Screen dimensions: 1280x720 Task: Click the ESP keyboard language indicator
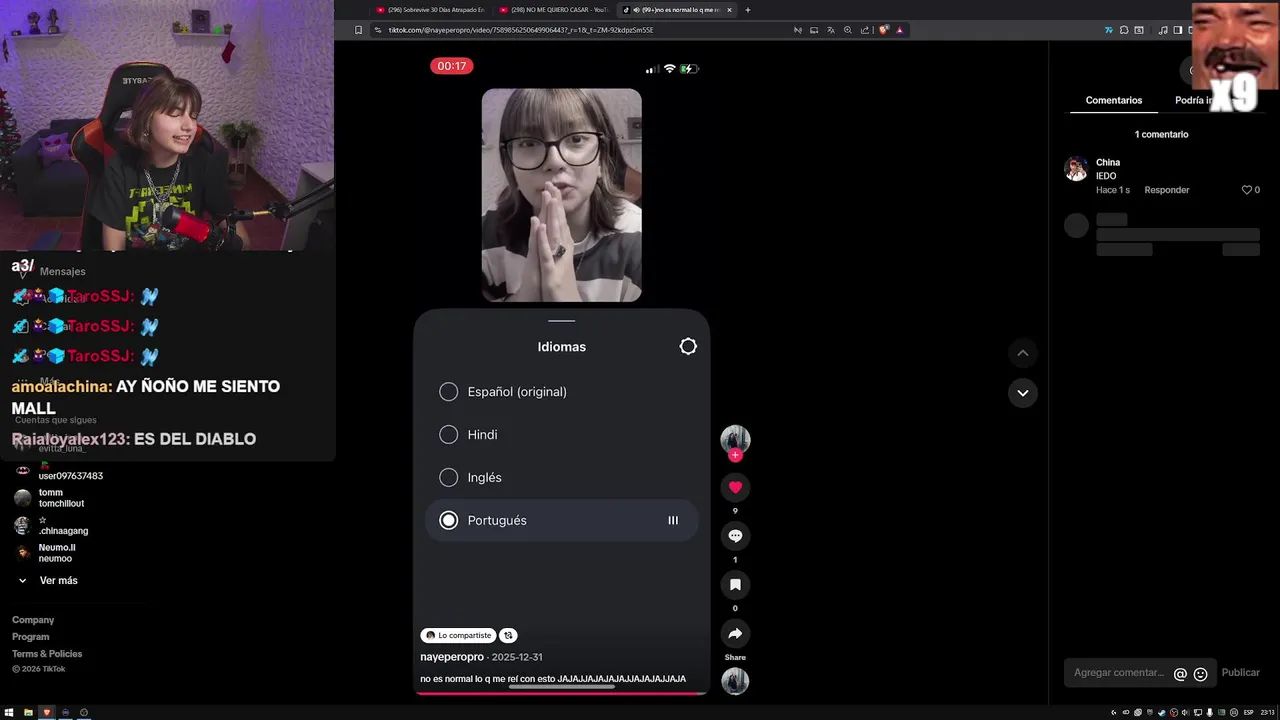click(x=1249, y=713)
